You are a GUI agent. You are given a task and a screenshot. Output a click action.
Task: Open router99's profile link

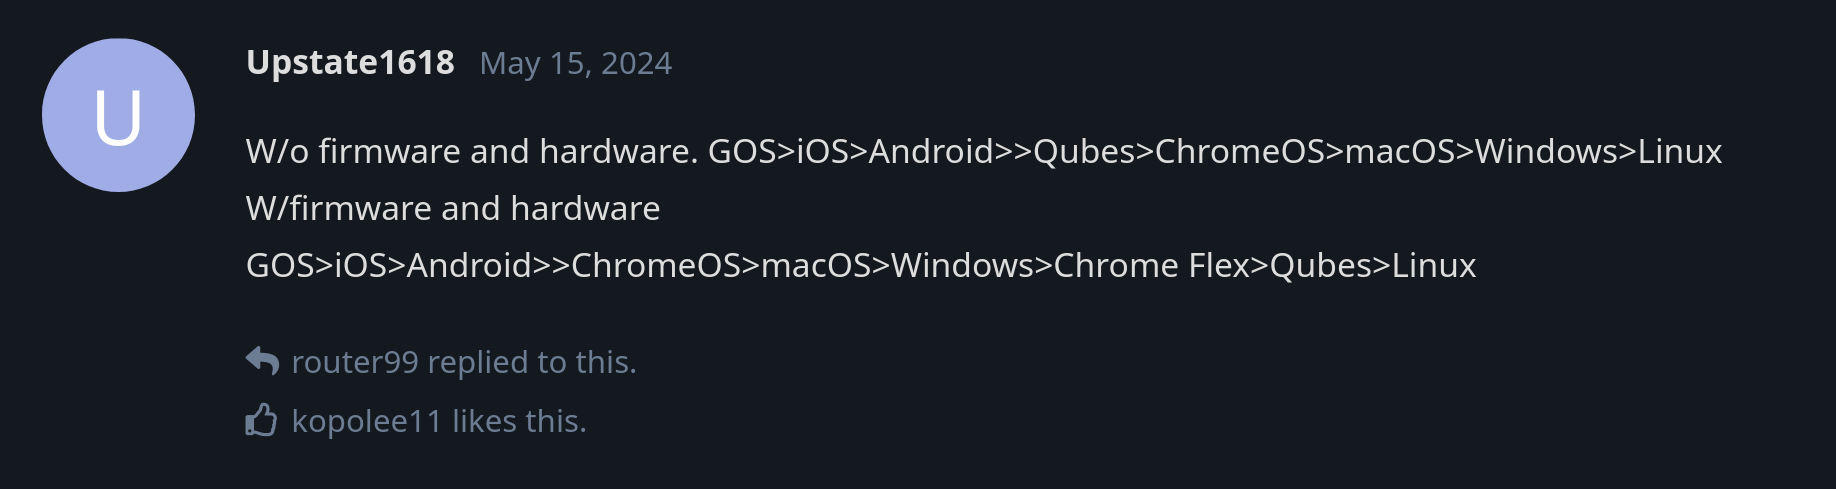(x=354, y=362)
